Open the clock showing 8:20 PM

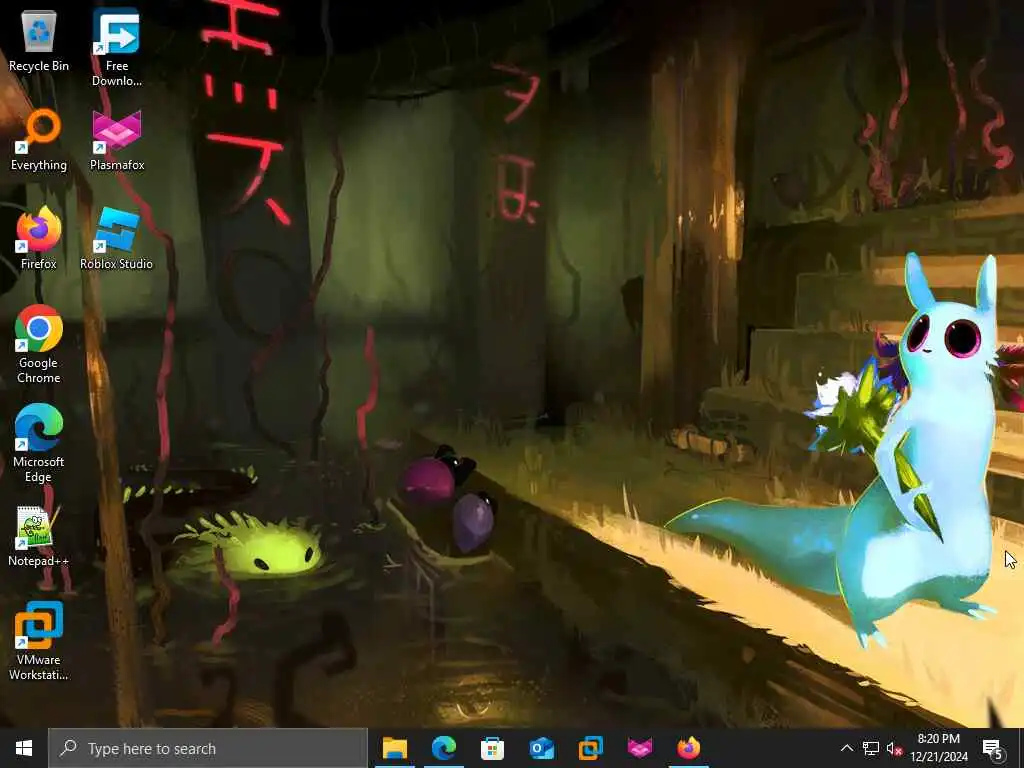(x=938, y=748)
